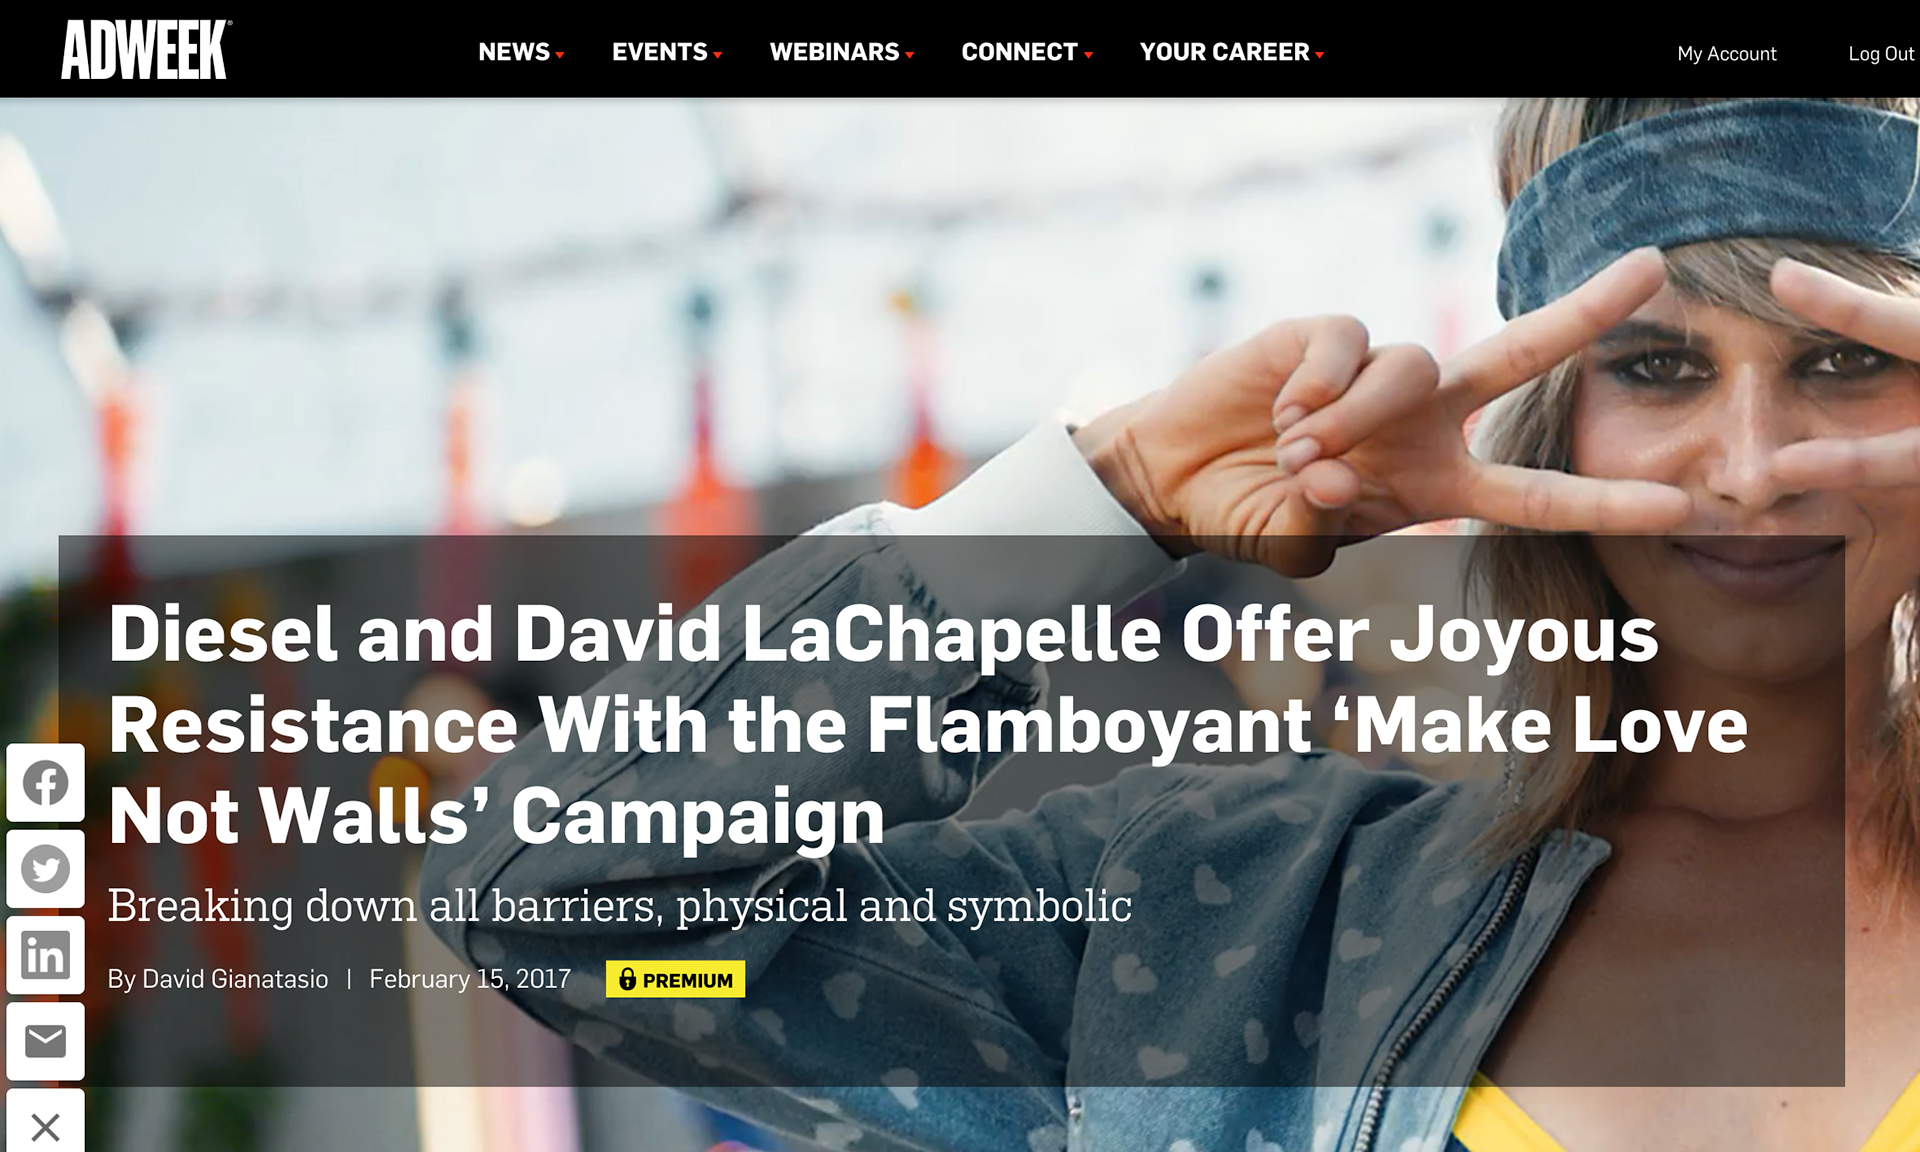The image size is (1920, 1152).
Task: Expand the Your Career dropdown arrow
Action: coord(1320,55)
